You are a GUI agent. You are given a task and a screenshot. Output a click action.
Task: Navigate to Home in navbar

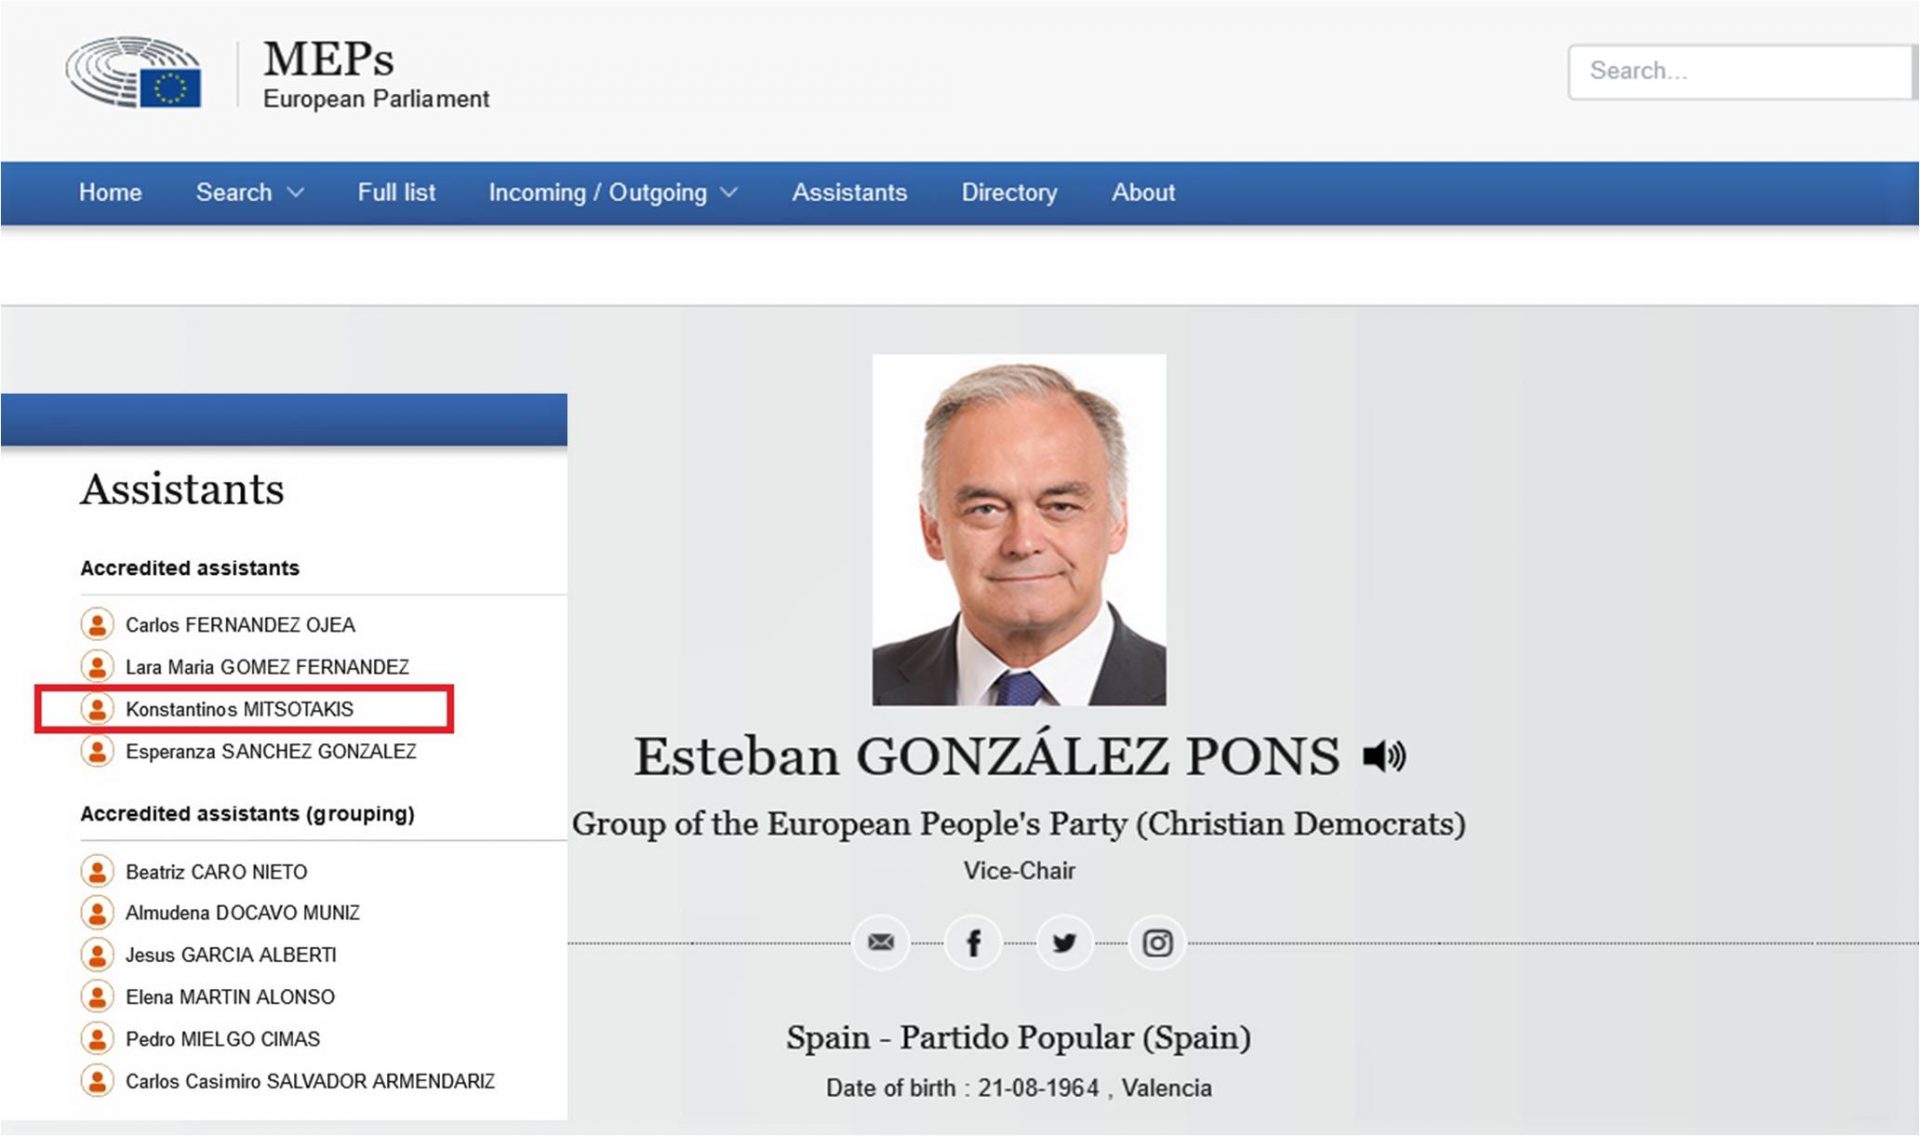(110, 192)
